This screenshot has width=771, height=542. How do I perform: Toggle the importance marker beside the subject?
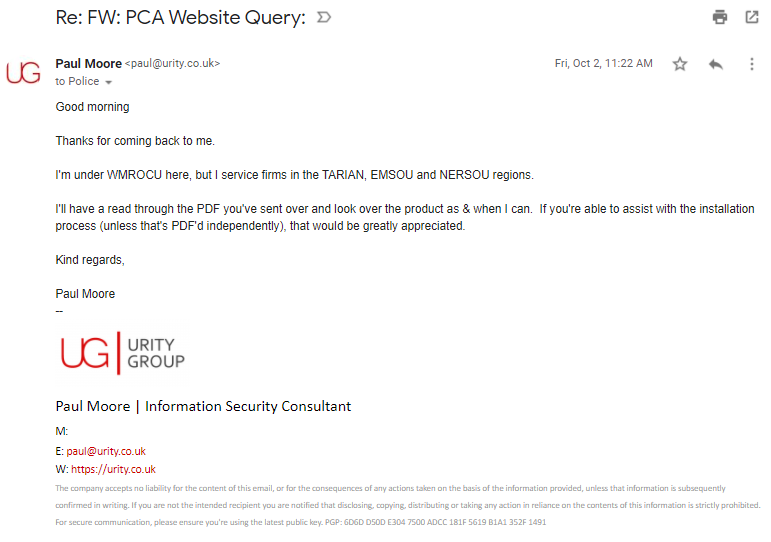tap(324, 18)
